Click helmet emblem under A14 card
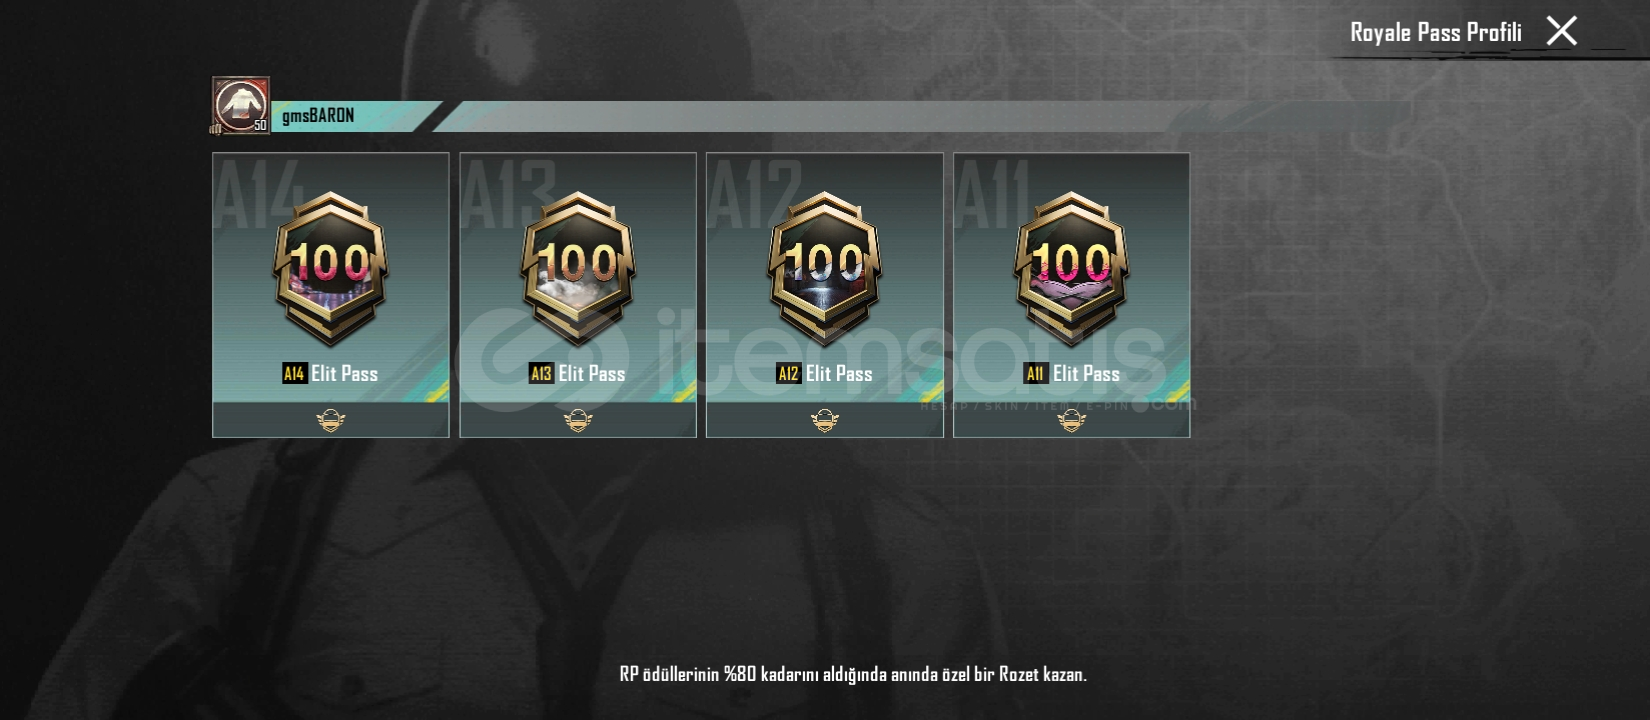Image resolution: width=1650 pixels, height=720 pixels. (x=331, y=421)
